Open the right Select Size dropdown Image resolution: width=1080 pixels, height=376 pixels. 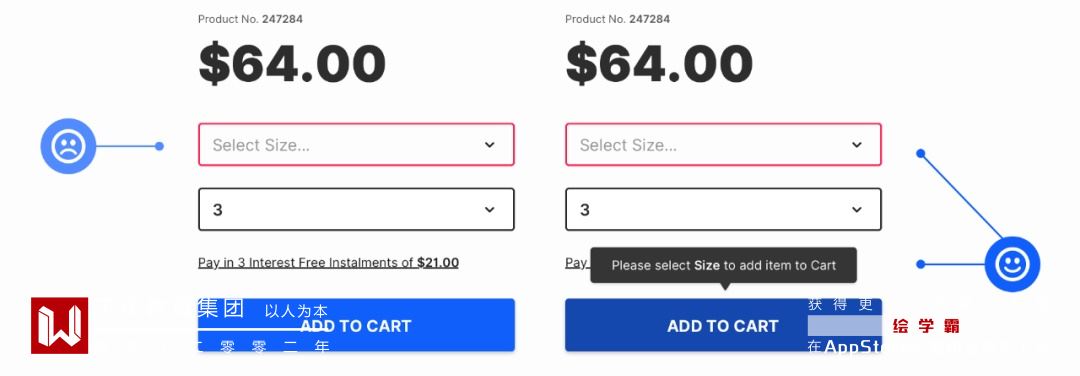pos(723,145)
